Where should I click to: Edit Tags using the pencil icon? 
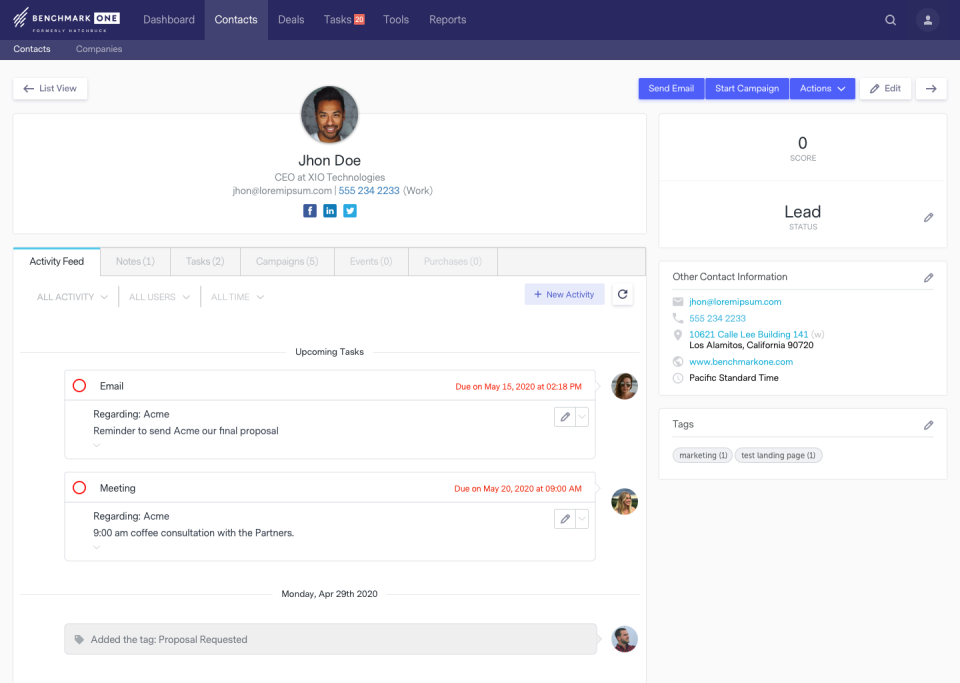click(928, 425)
